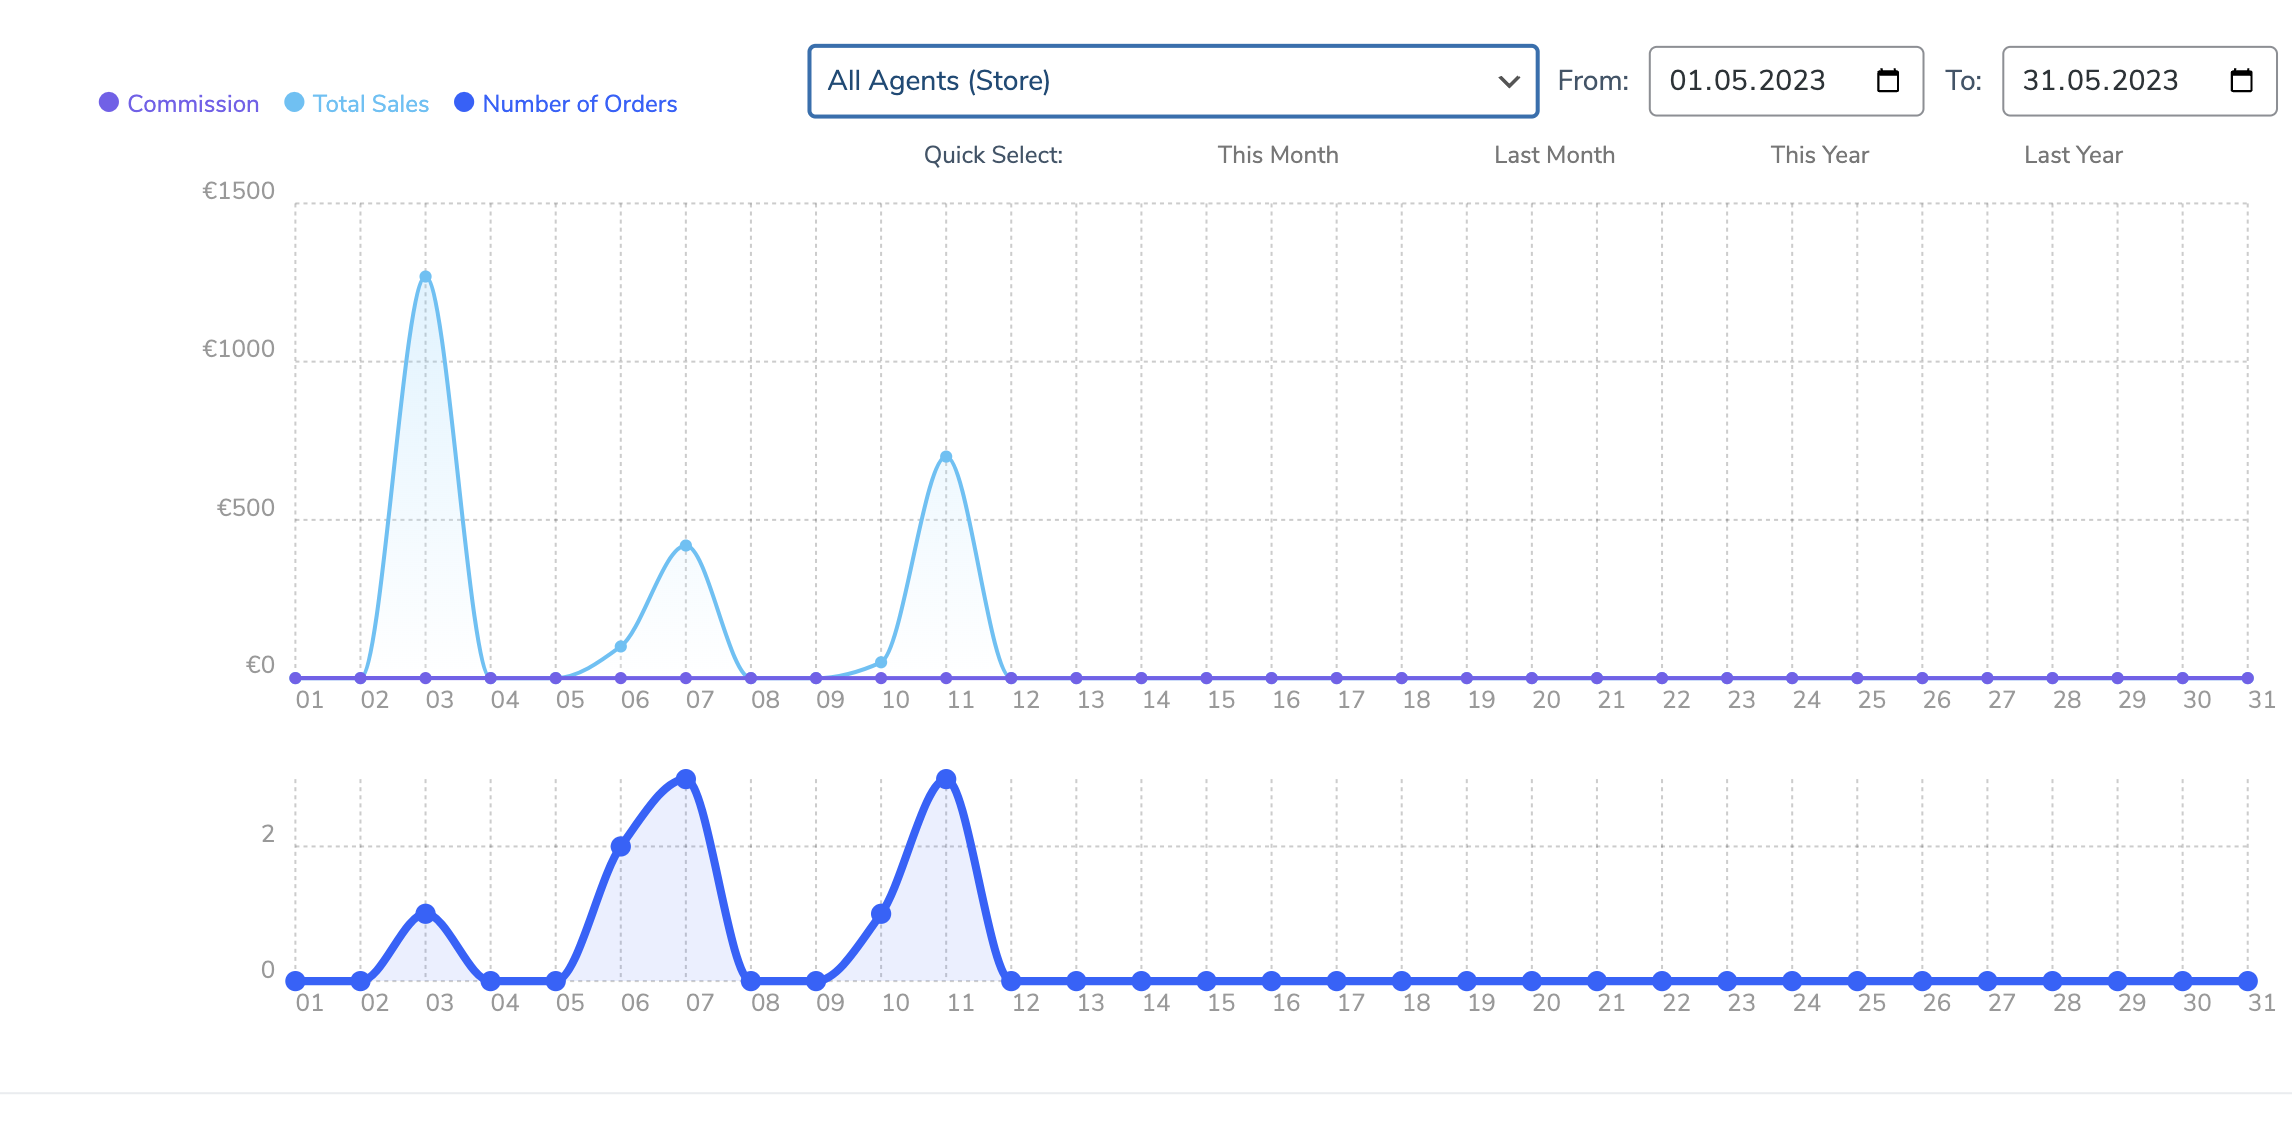Click the orders data point on day 06
This screenshot has height=1124, width=2292.
[621, 846]
